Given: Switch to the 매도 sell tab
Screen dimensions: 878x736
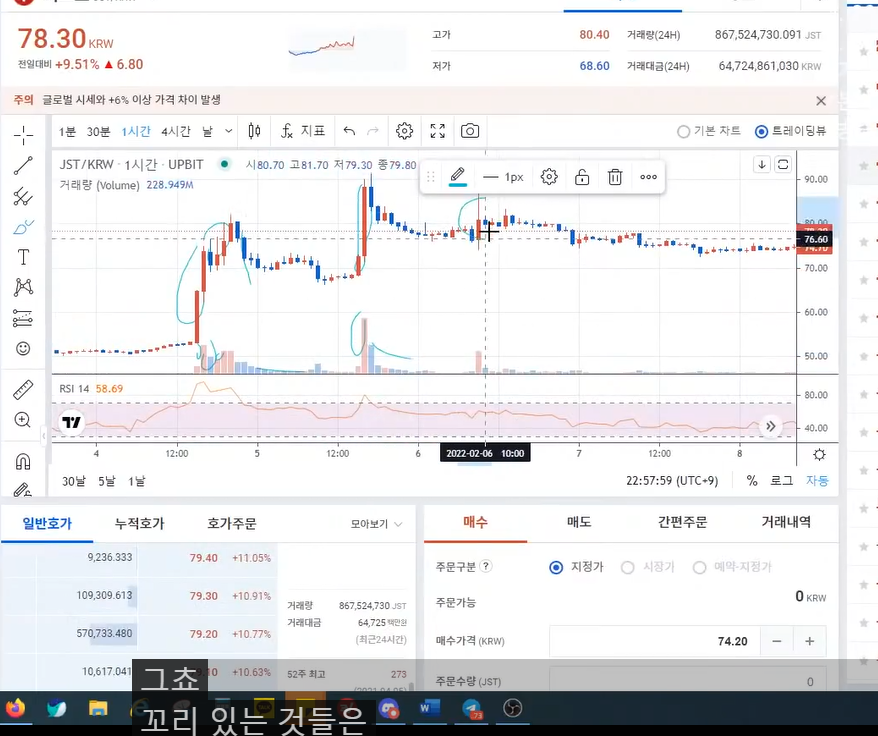Looking at the screenshot, I should (579, 523).
